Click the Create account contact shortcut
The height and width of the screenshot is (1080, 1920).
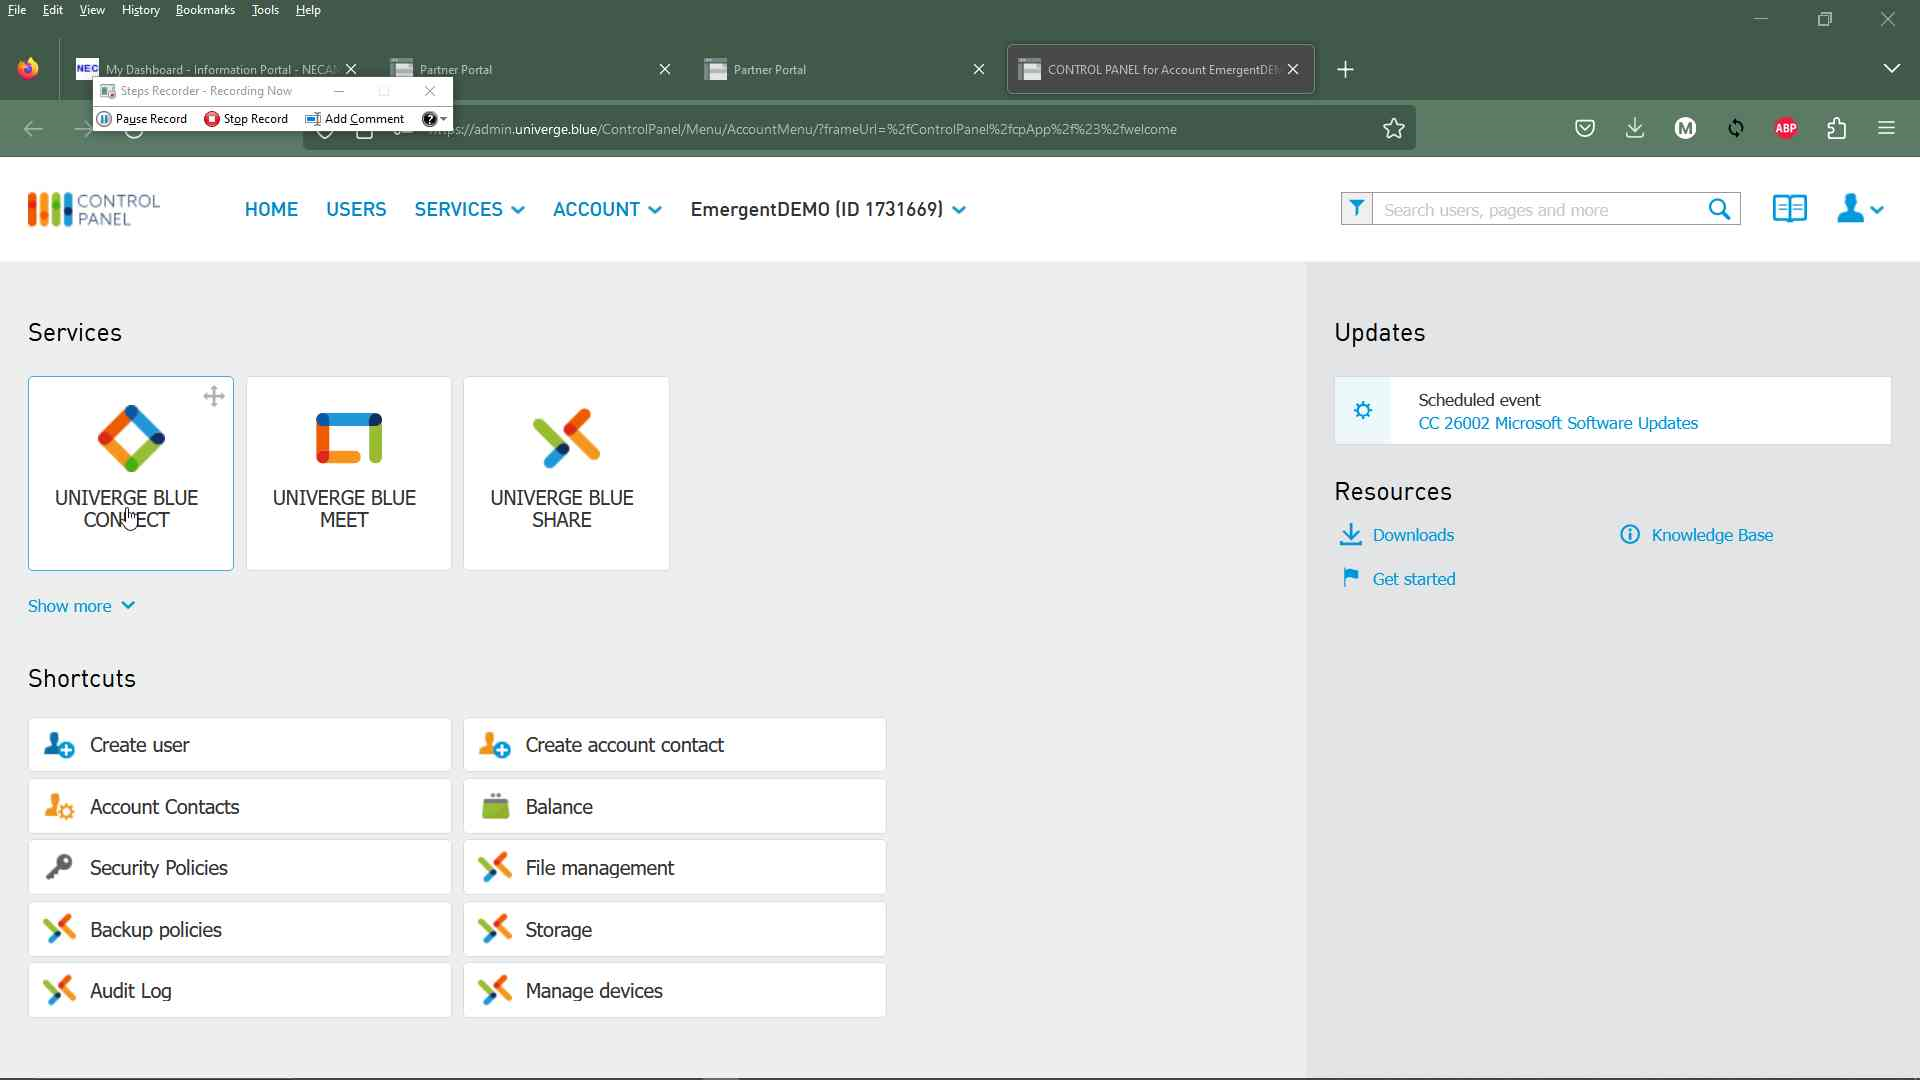(675, 745)
